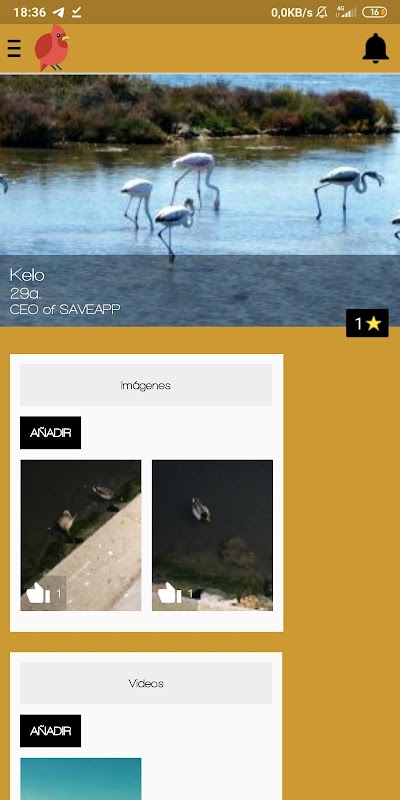Tap the star rating badge
The width and height of the screenshot is (400, 800).
tap(367, 323)
